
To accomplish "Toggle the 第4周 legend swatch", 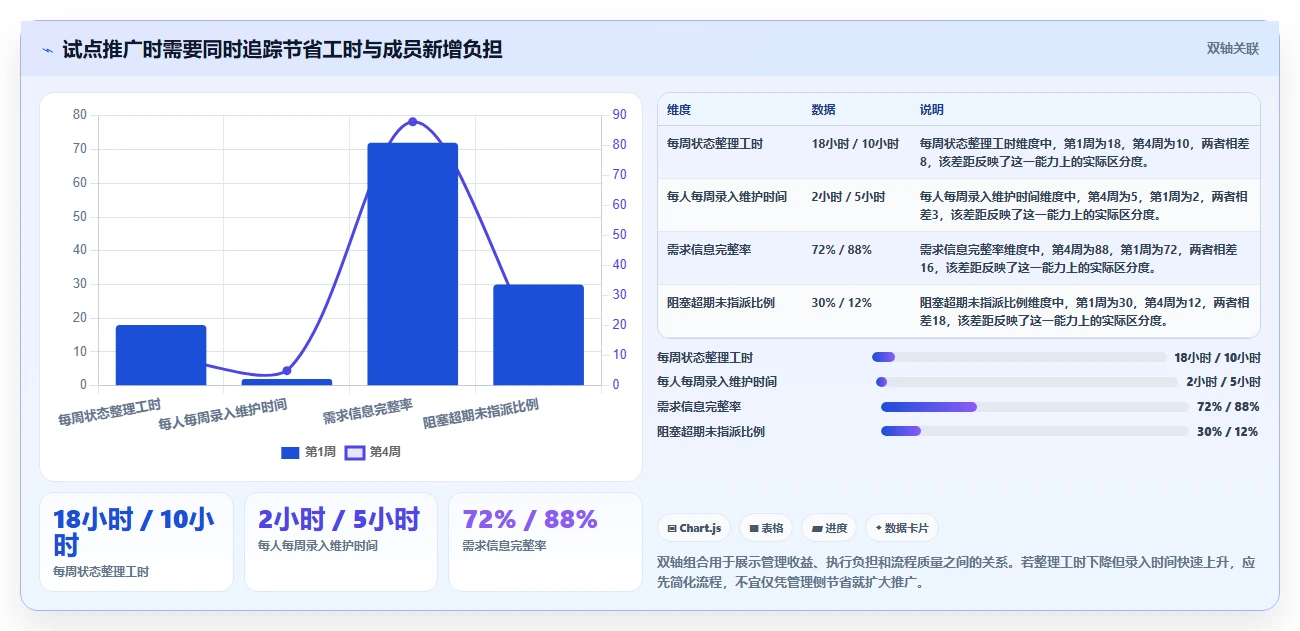I will click(354, 452).
